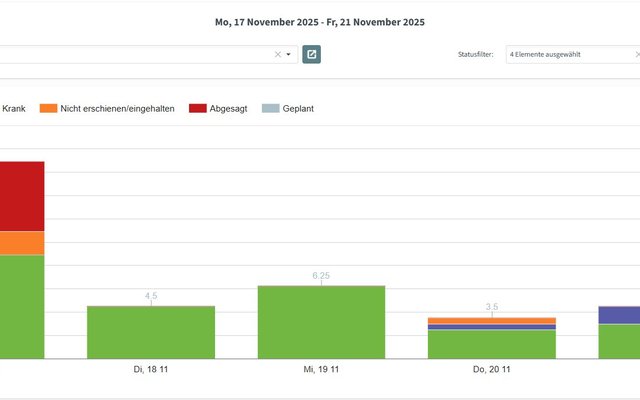The width and height of the screenshot is (640, 400).
Task: Toggle the Abgesagt legend entry
Action: 218,109
